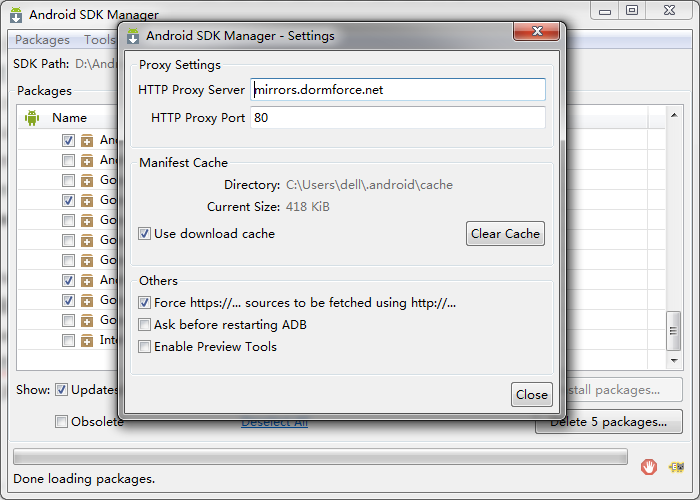The height and width of the screenshot is (500, 700).
Task: Uncheck the topmost package row checkbox
Action: (x=68, y=141)
